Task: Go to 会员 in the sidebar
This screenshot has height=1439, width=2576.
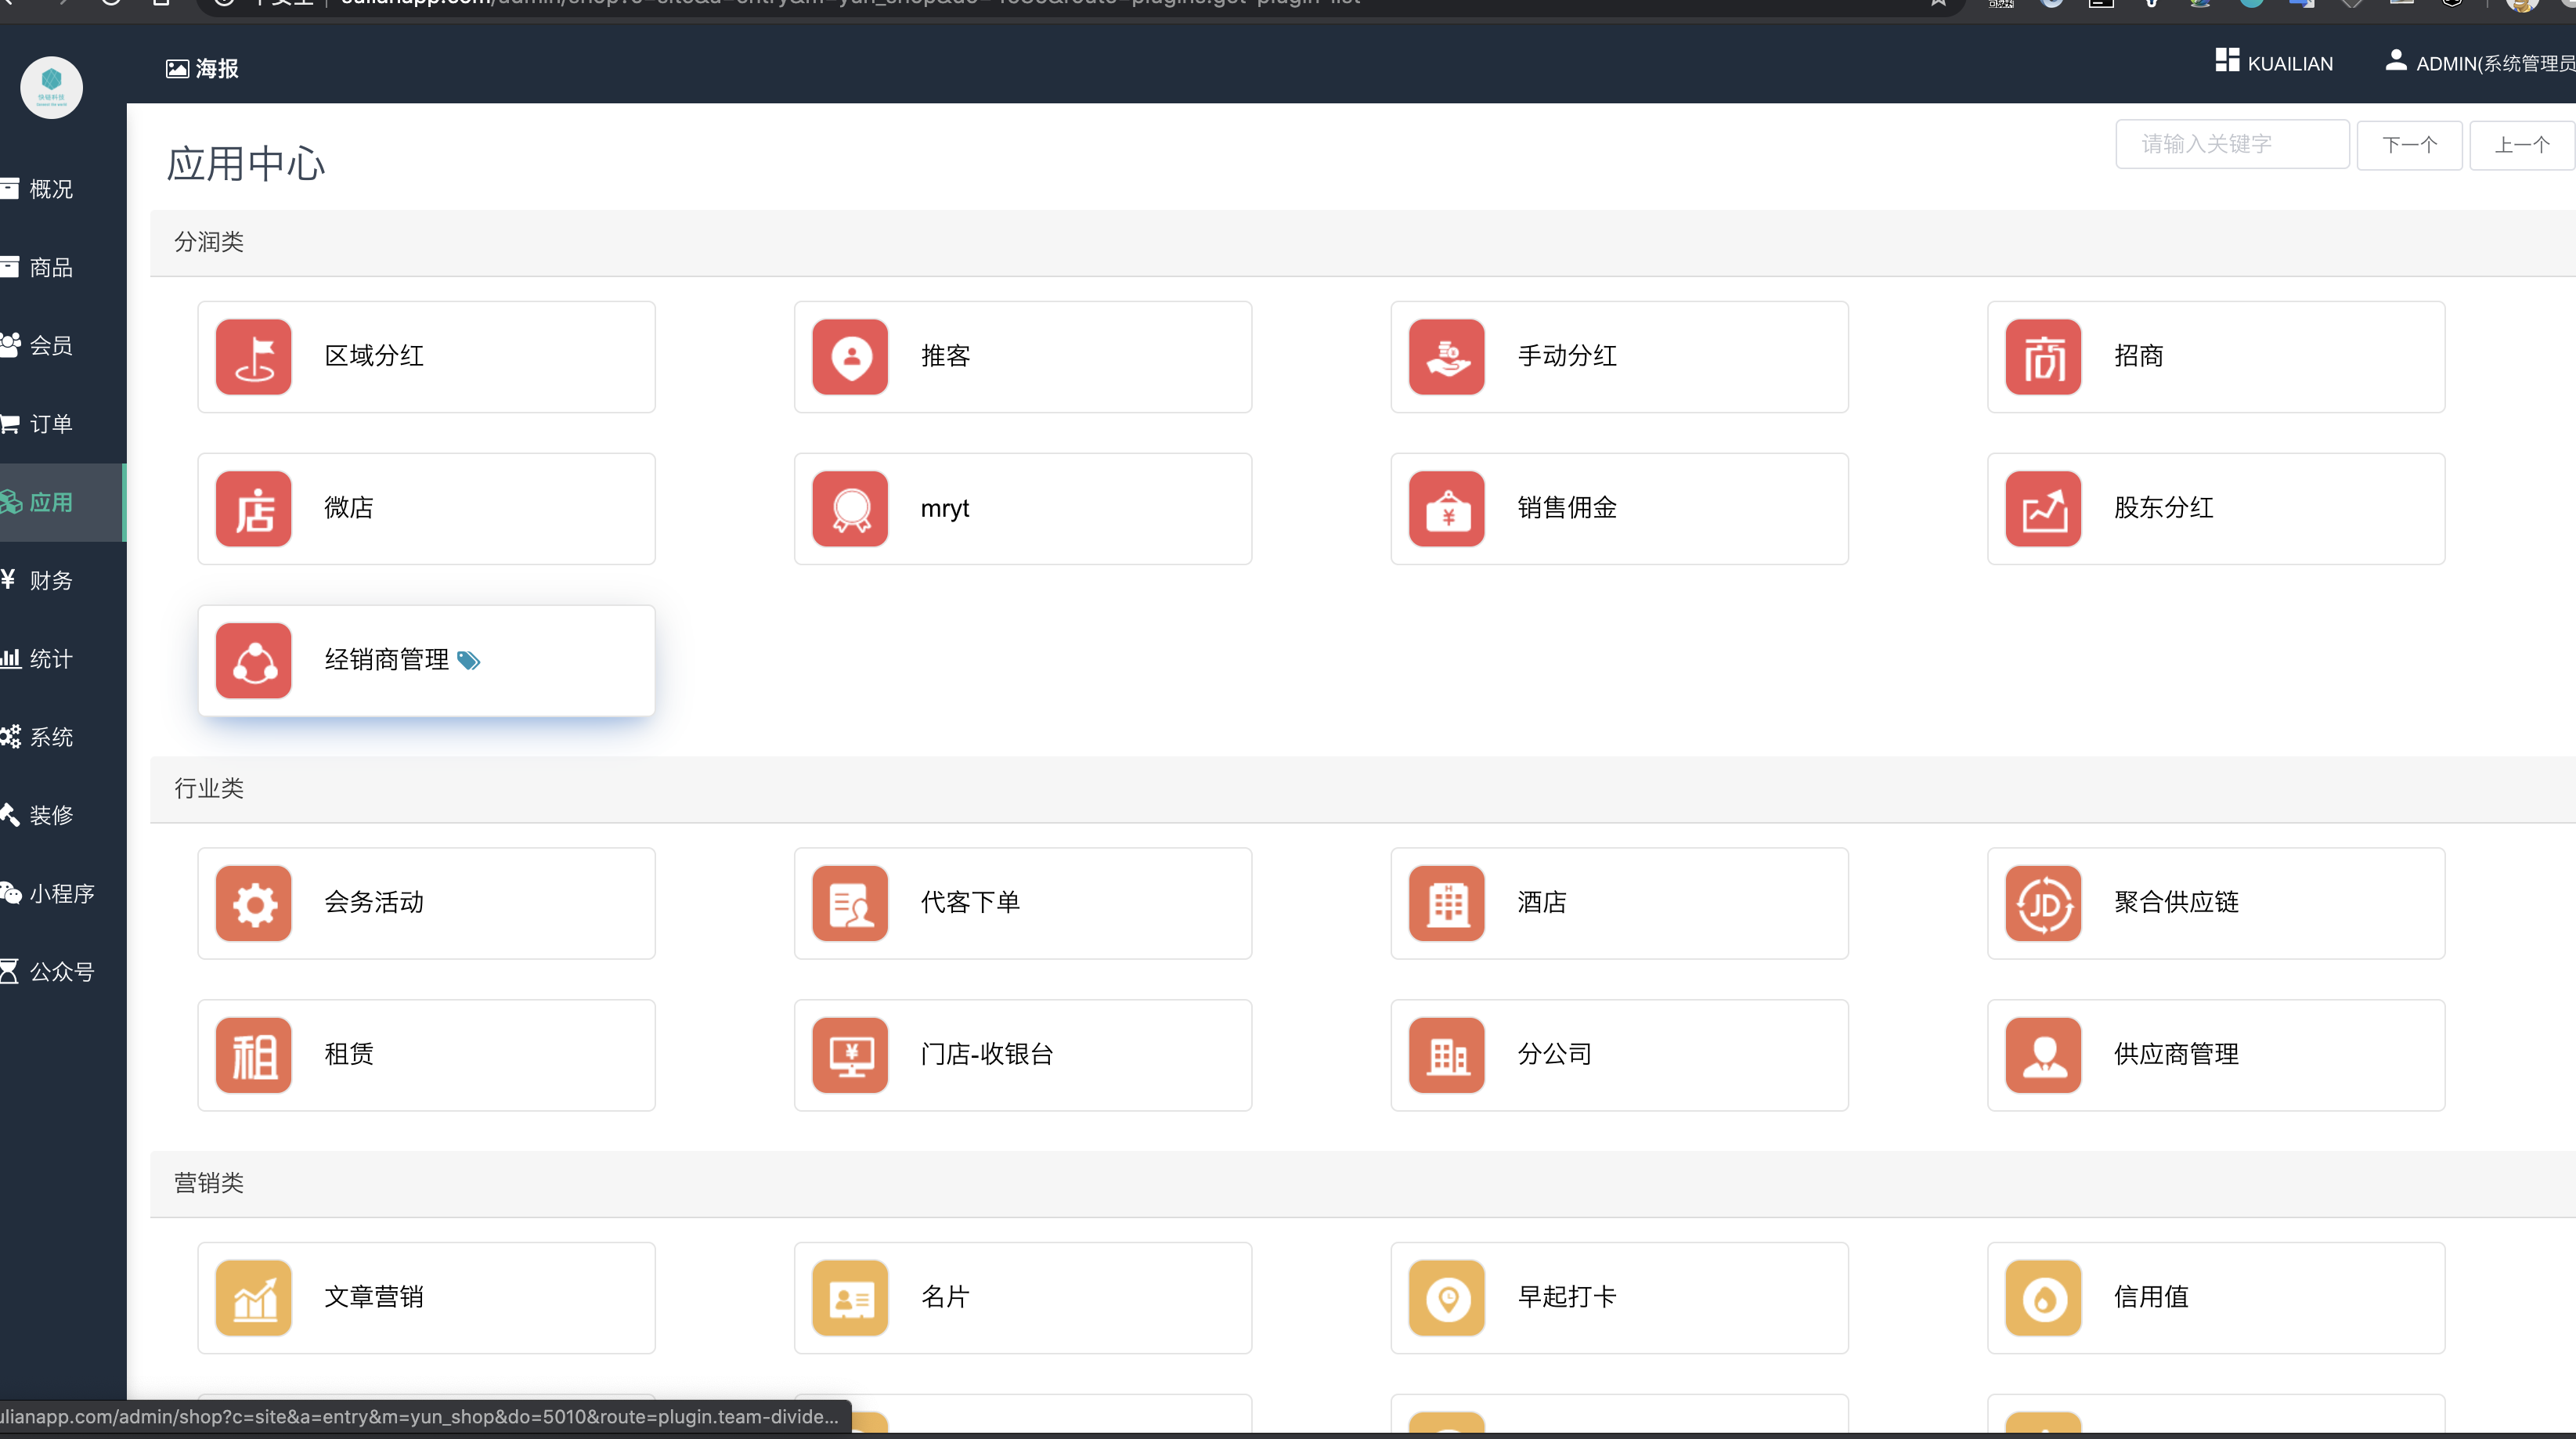Action: [x=62, y=345]
